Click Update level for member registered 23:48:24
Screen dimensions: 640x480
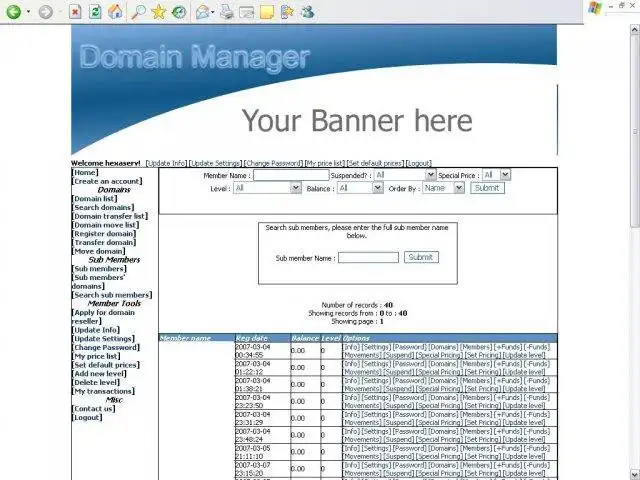click(x=524, y=440)
